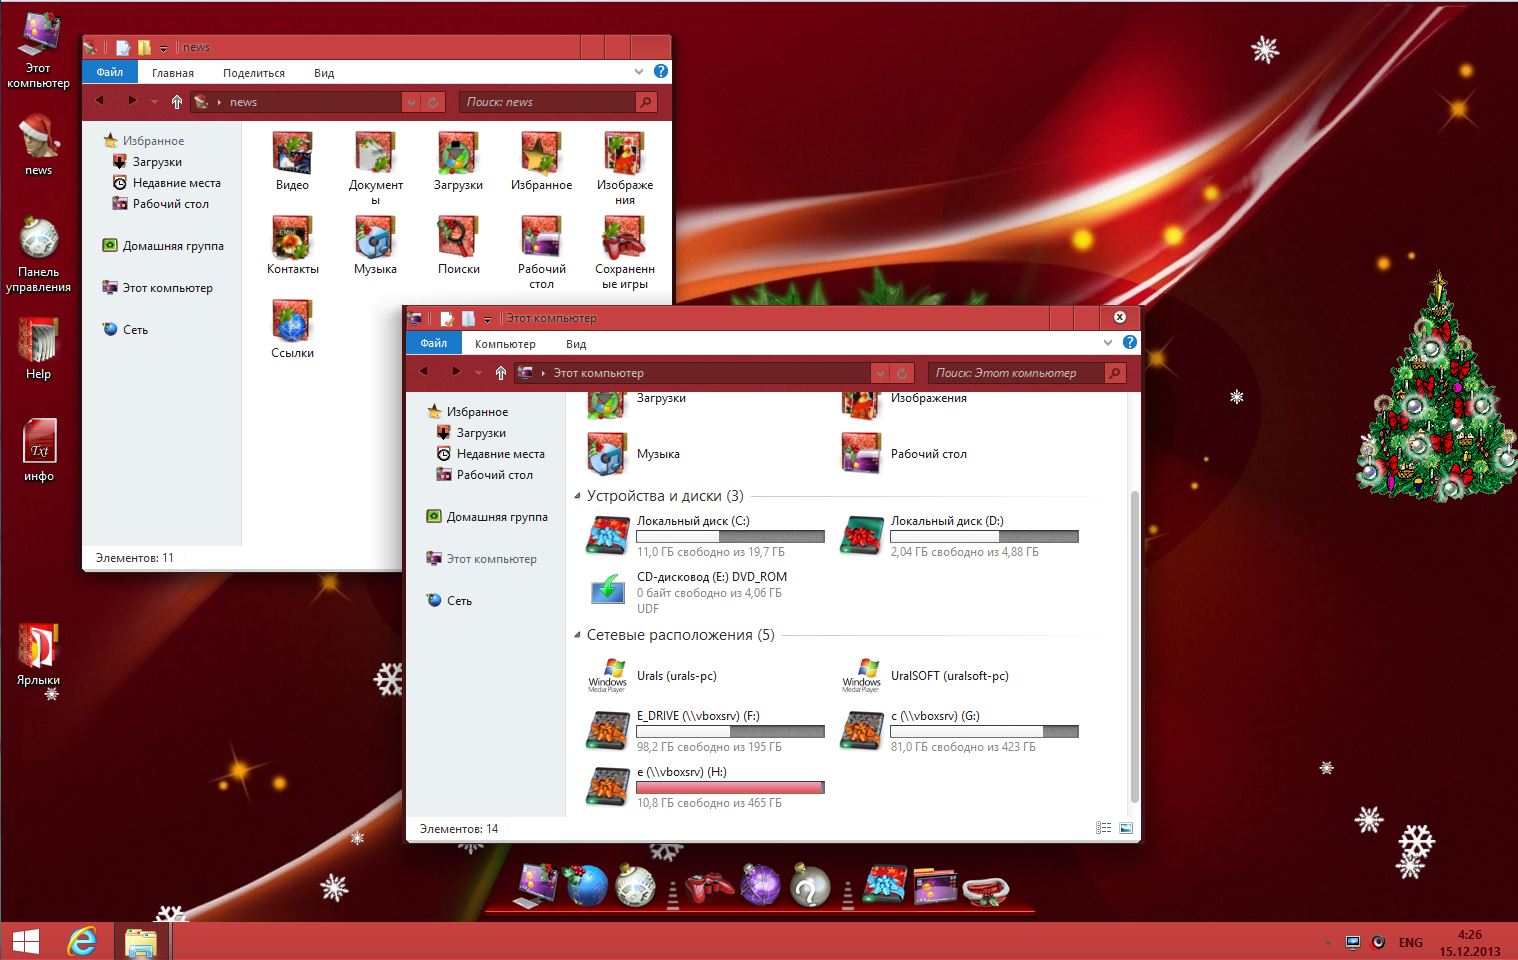Viewport: 1518px width, 960px height.
Task: Open address history dropdown in news window
Action: tap(411, 102)
